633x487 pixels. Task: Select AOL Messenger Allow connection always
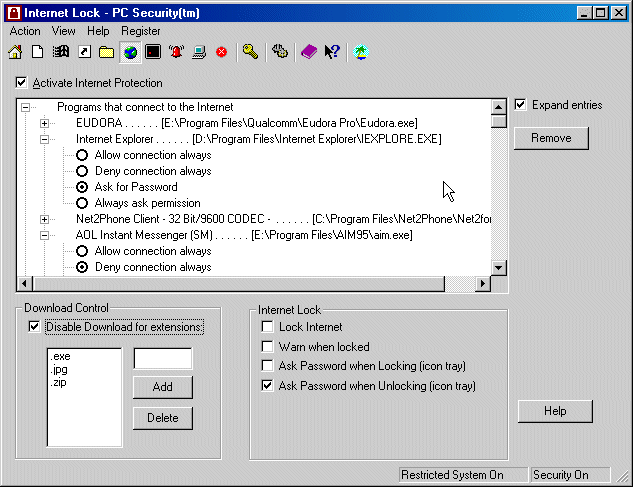[82, 251]
